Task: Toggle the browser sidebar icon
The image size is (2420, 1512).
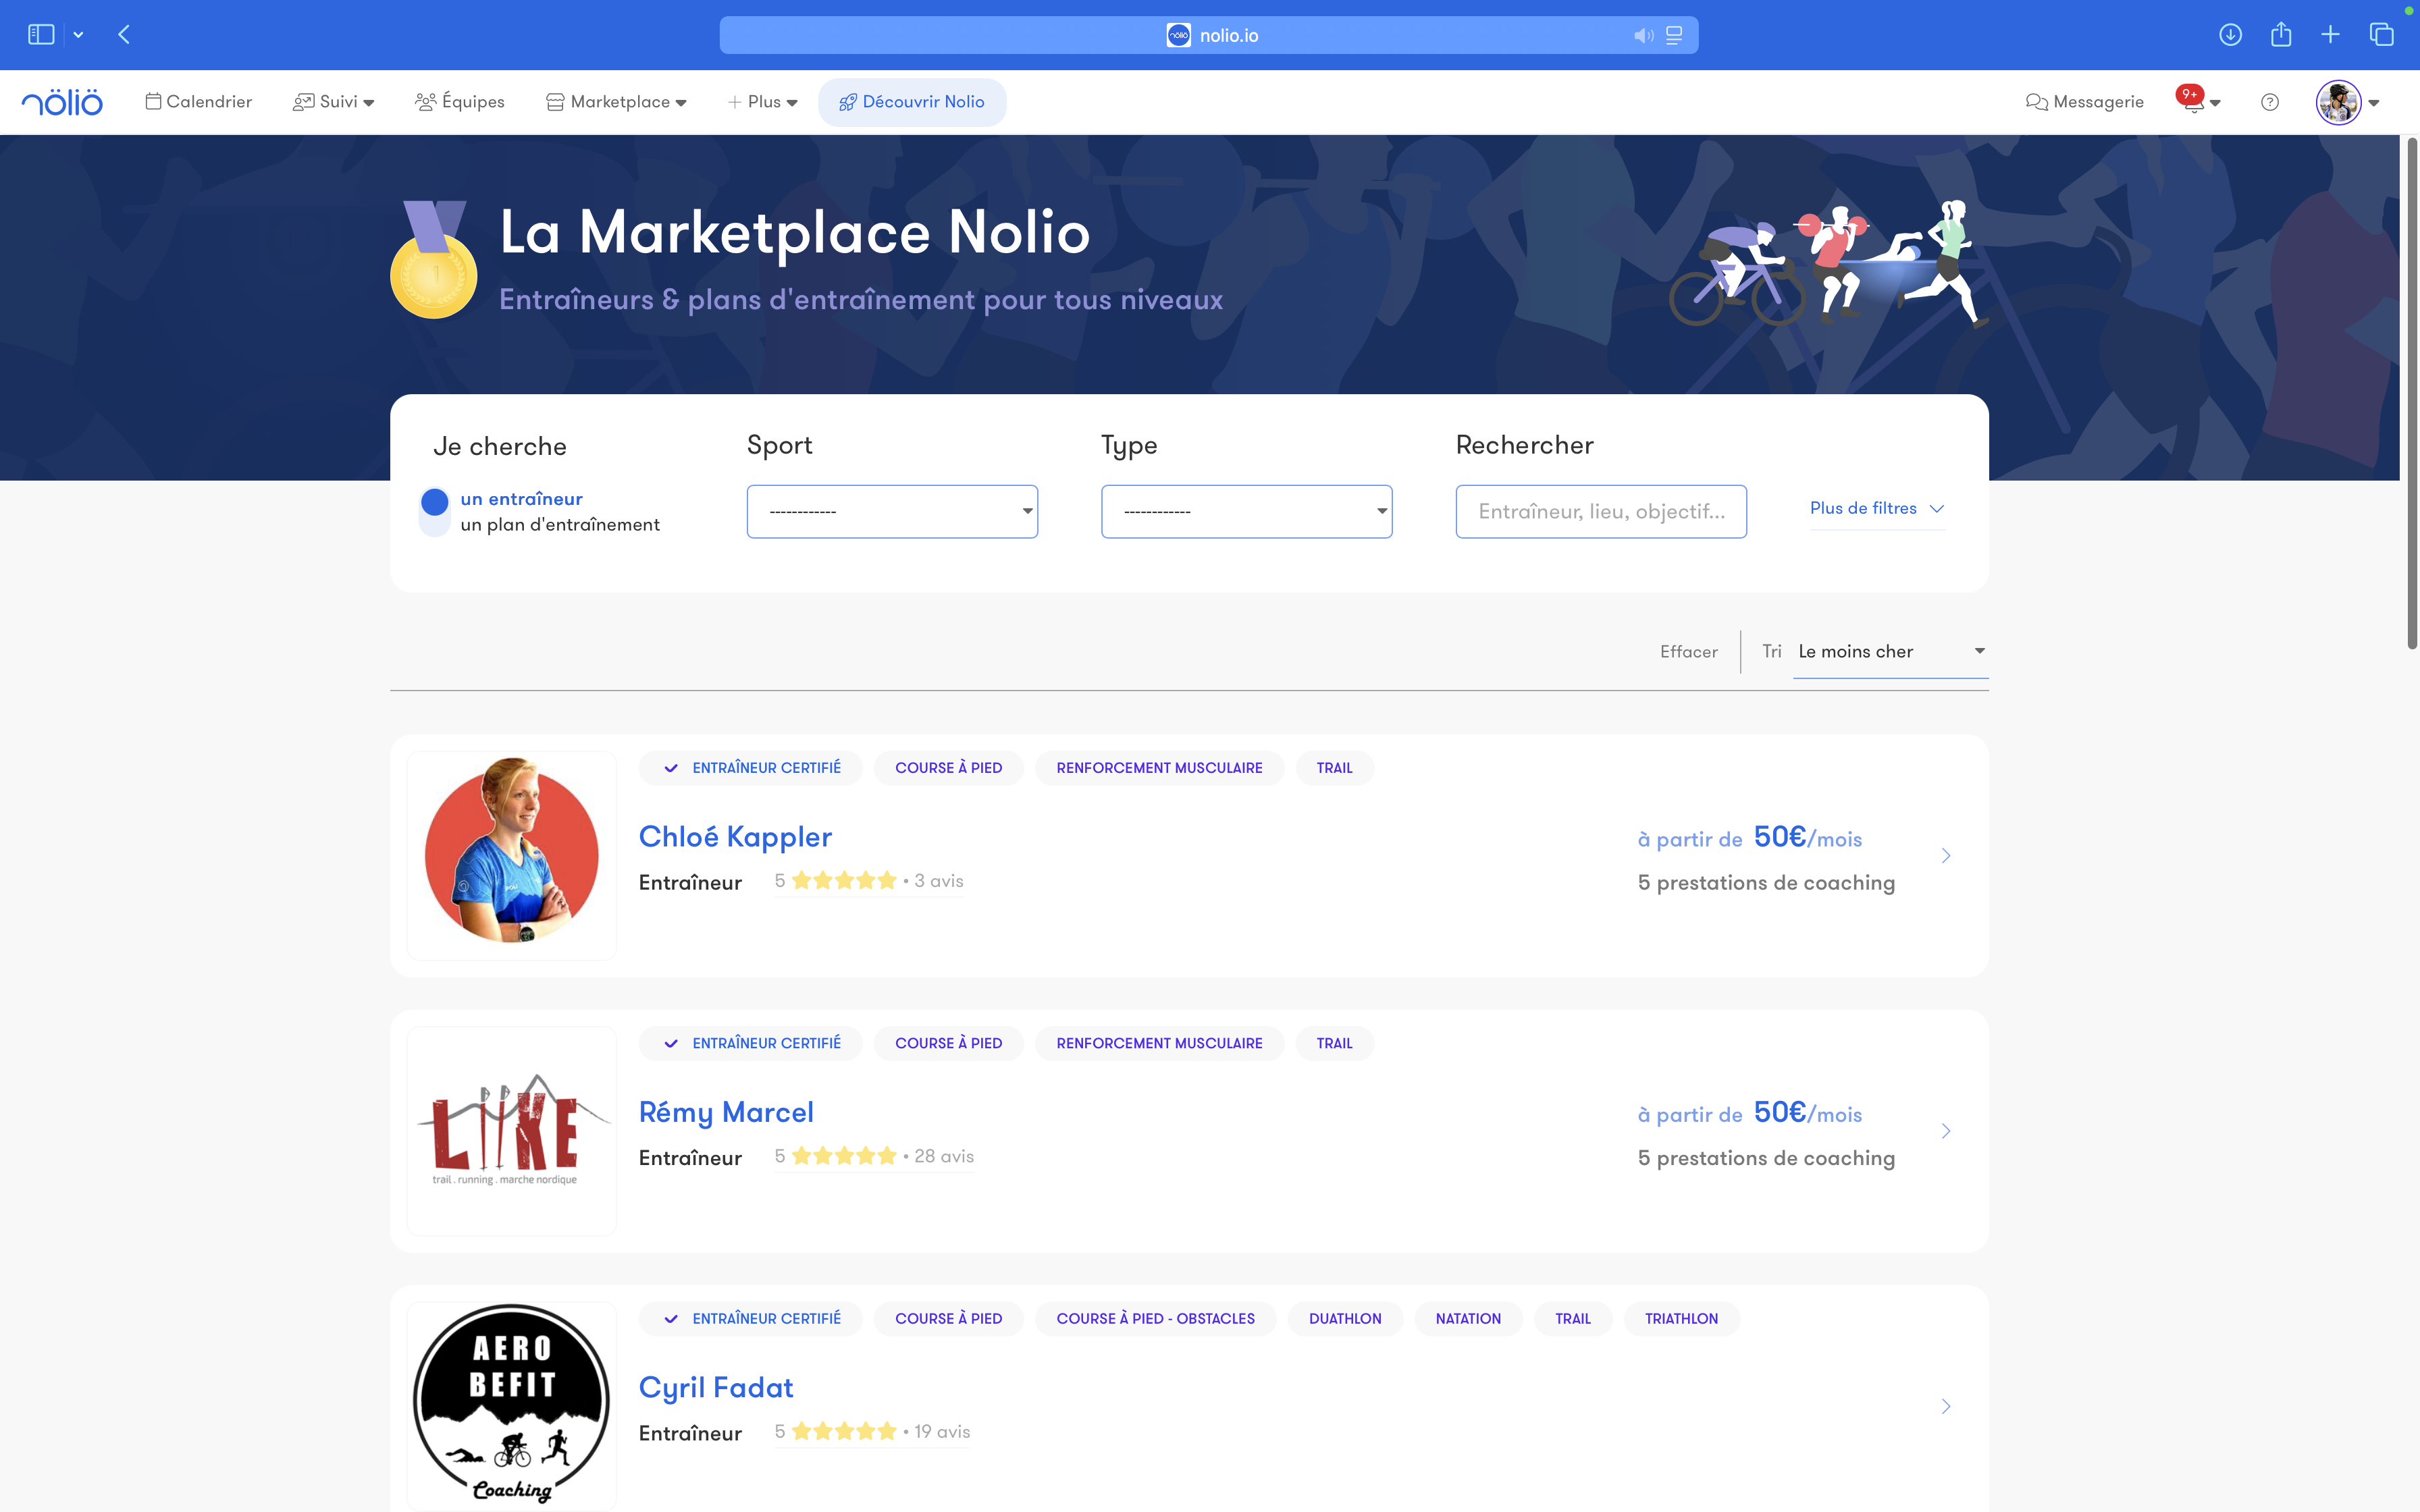Action: click(x=41, y=35)
